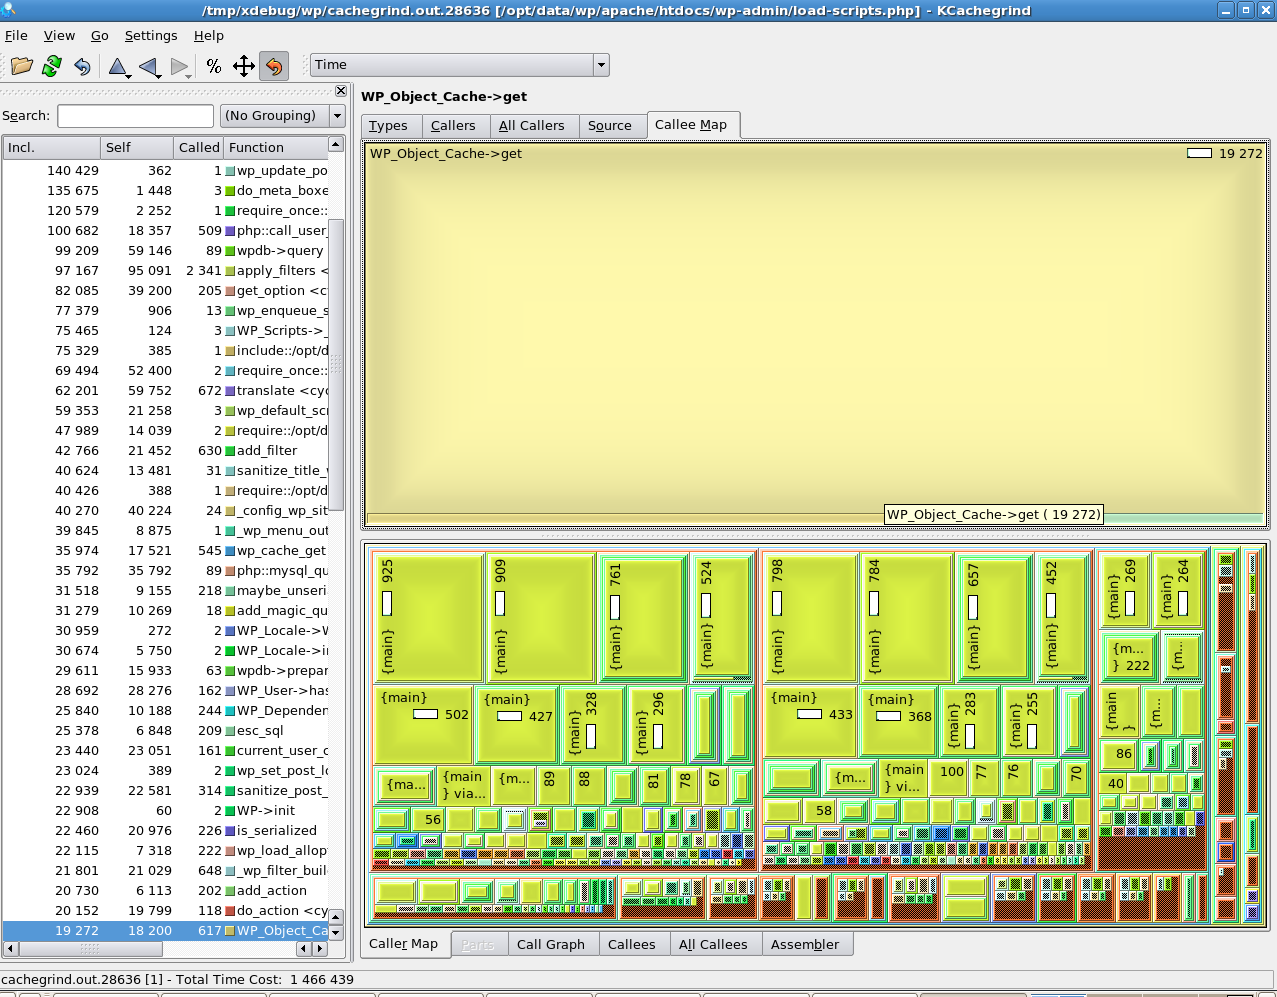Click the Open file folder icon

(22, 66)
